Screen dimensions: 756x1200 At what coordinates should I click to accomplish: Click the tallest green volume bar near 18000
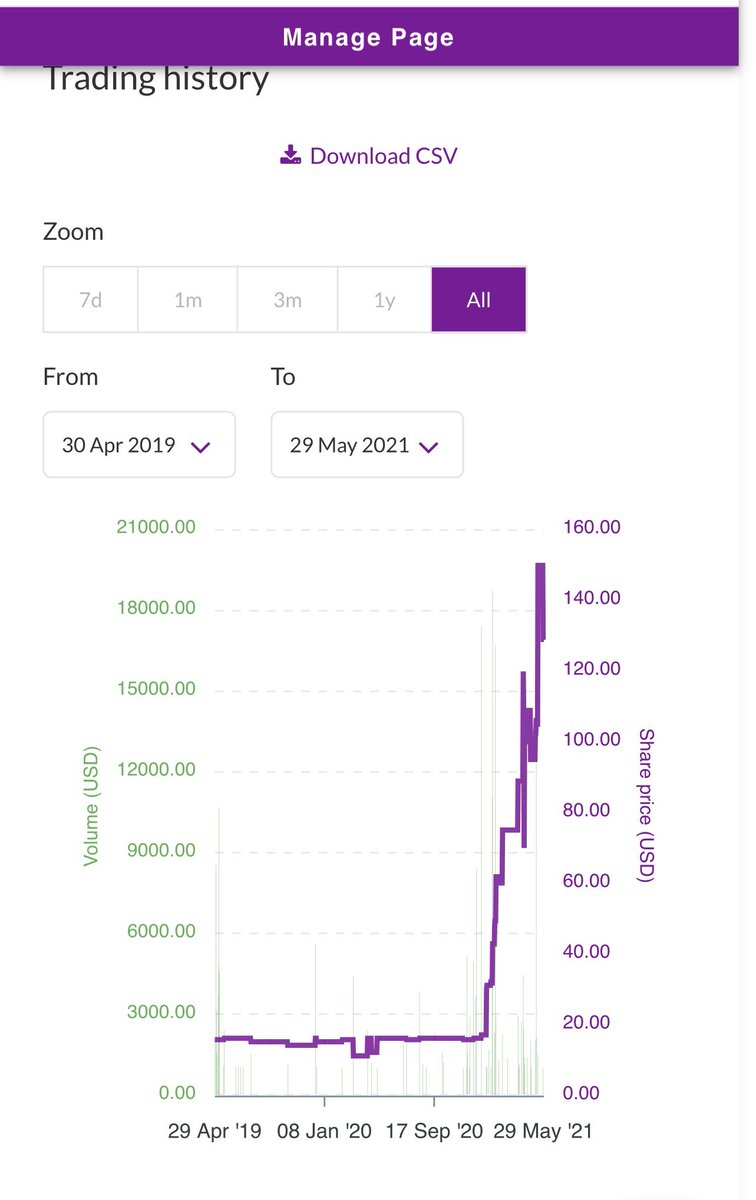point(493,842)
